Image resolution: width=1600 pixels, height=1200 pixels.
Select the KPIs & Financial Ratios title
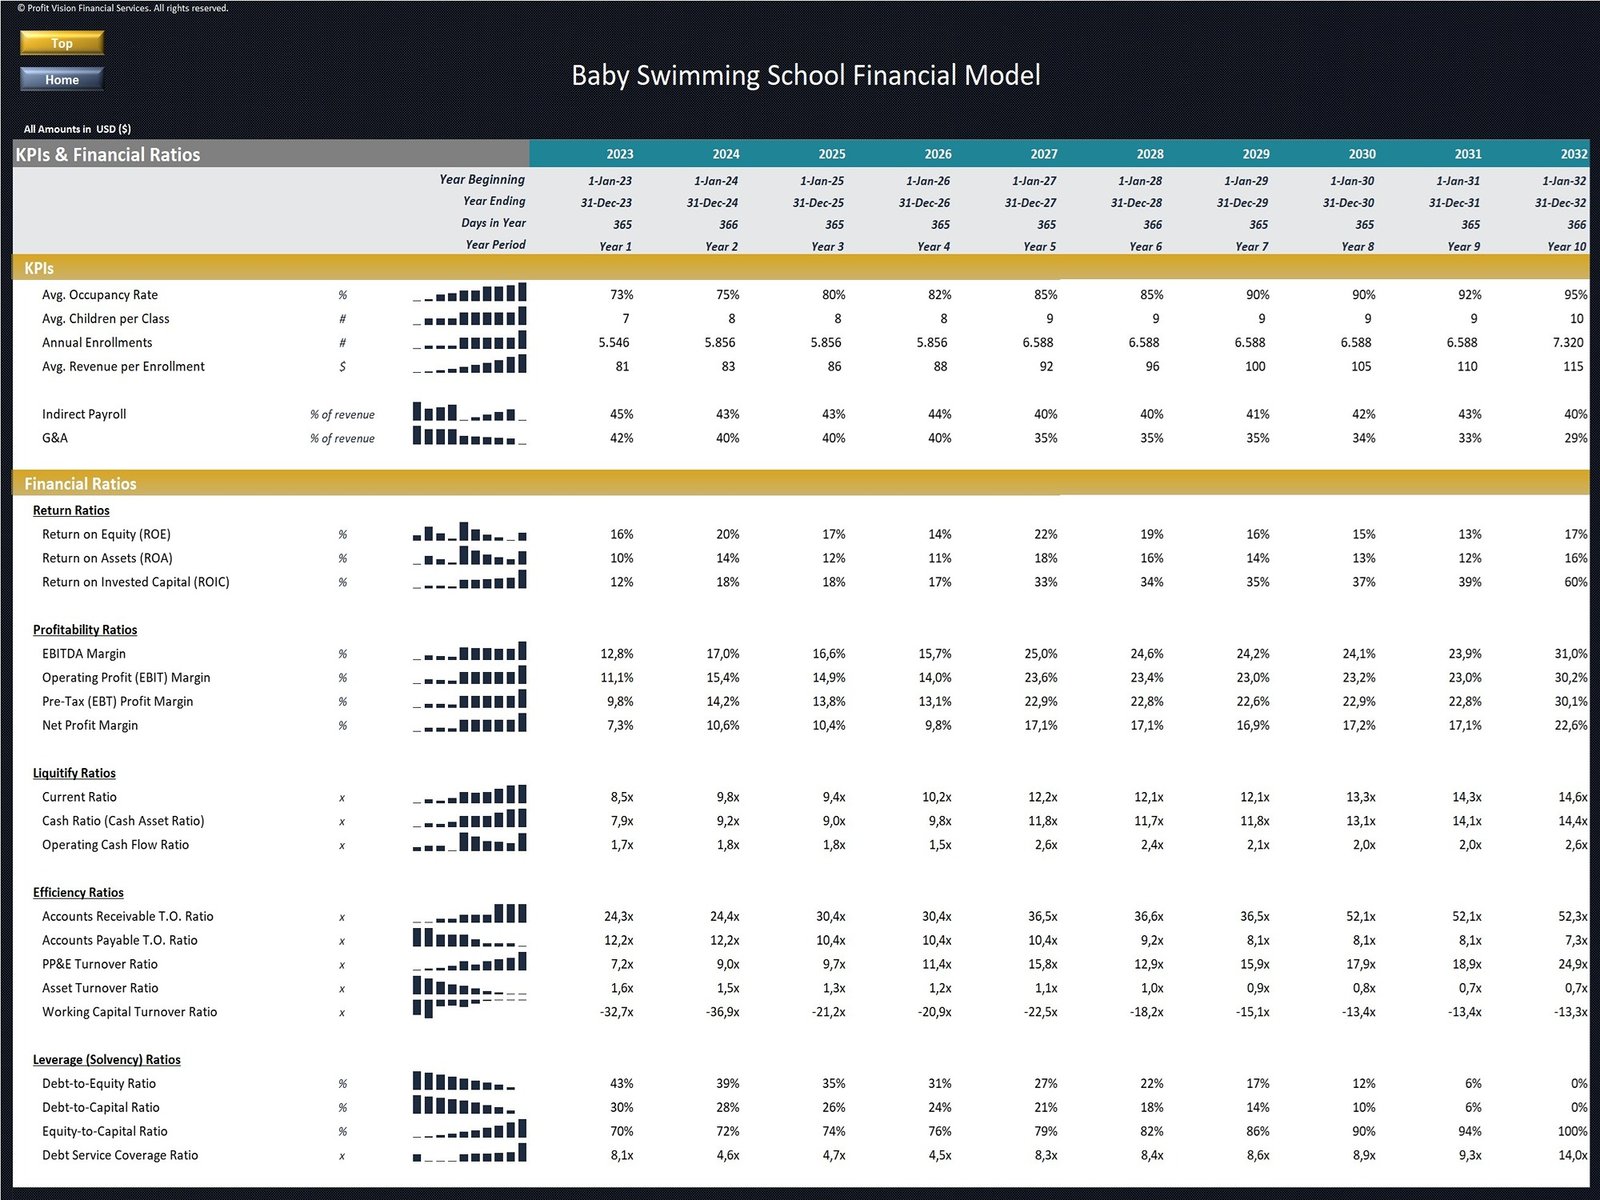[x=108, y=155]
